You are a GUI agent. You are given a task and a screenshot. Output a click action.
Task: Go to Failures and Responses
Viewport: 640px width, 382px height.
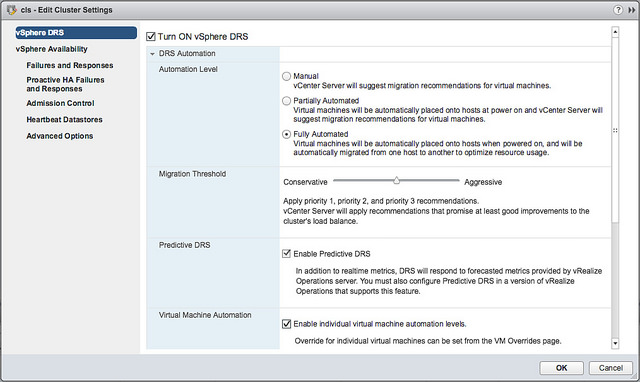click(x=70, y=65)
